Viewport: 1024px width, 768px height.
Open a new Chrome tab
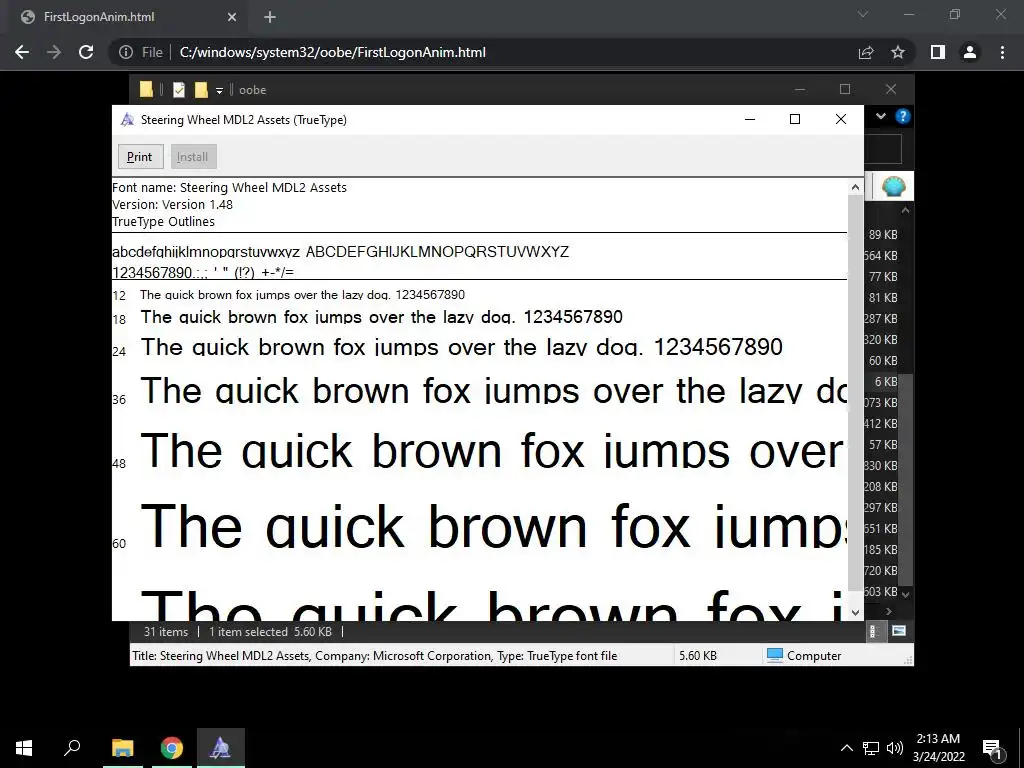(270, 17)
